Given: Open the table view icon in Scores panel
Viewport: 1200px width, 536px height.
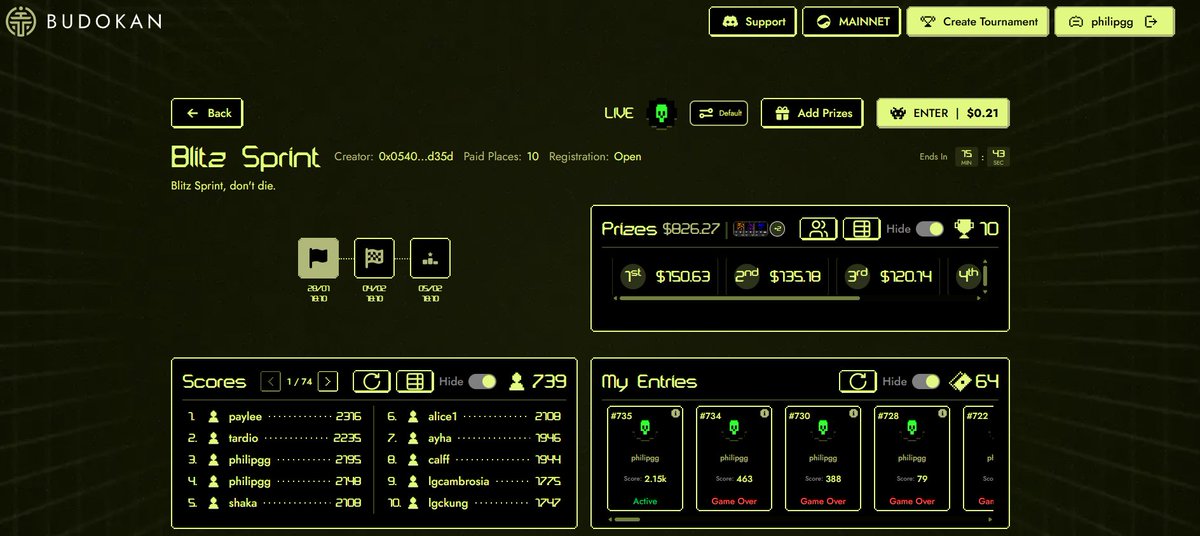Looking at the screenshot, I should 415,381.
